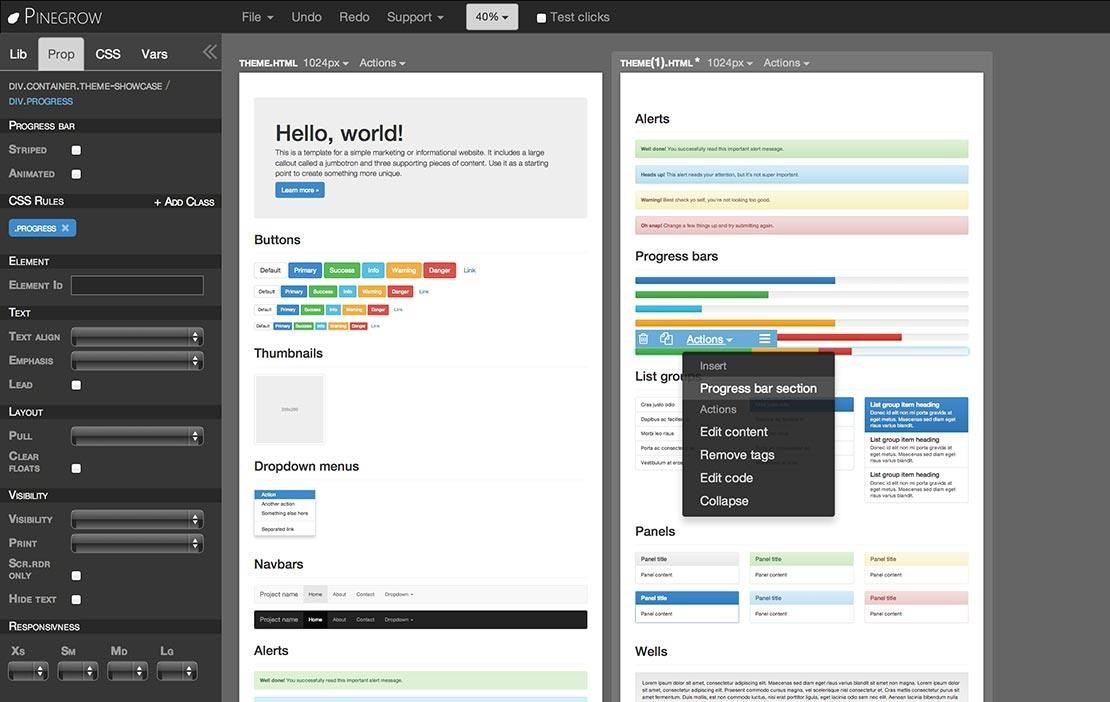The width and height of the screenshot is (1110, 702).
Task: Click the Element Id input field
Action: click(137, 285)
